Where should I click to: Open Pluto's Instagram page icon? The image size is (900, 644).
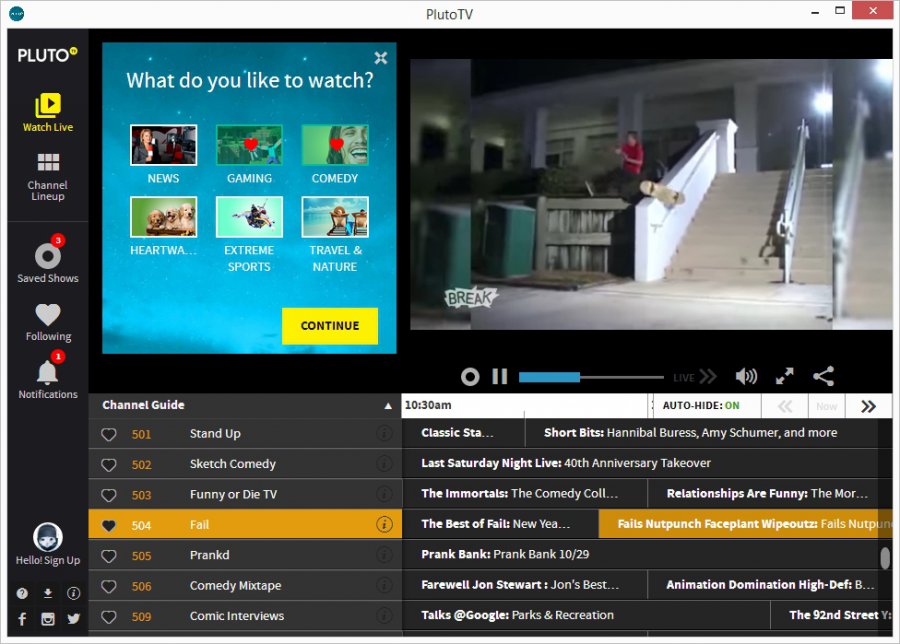pyautogui.click(x=48, y=619)
